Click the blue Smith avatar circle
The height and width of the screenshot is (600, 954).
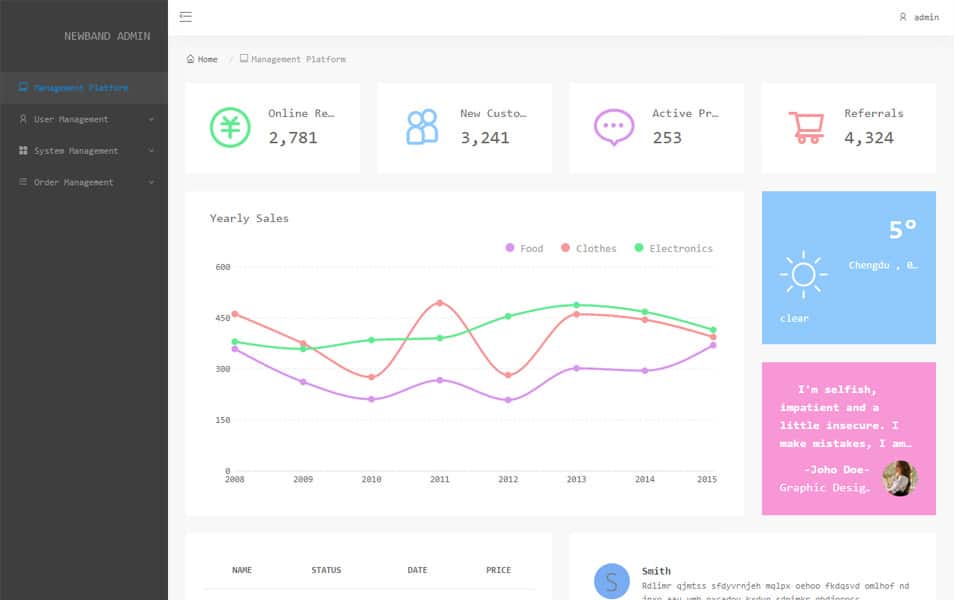(x=612, y=581)
